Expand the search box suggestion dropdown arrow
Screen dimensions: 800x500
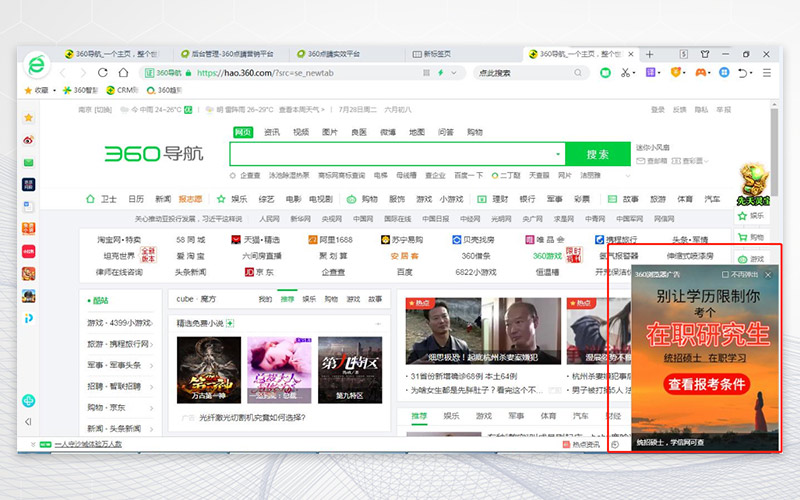click(558, 154)
